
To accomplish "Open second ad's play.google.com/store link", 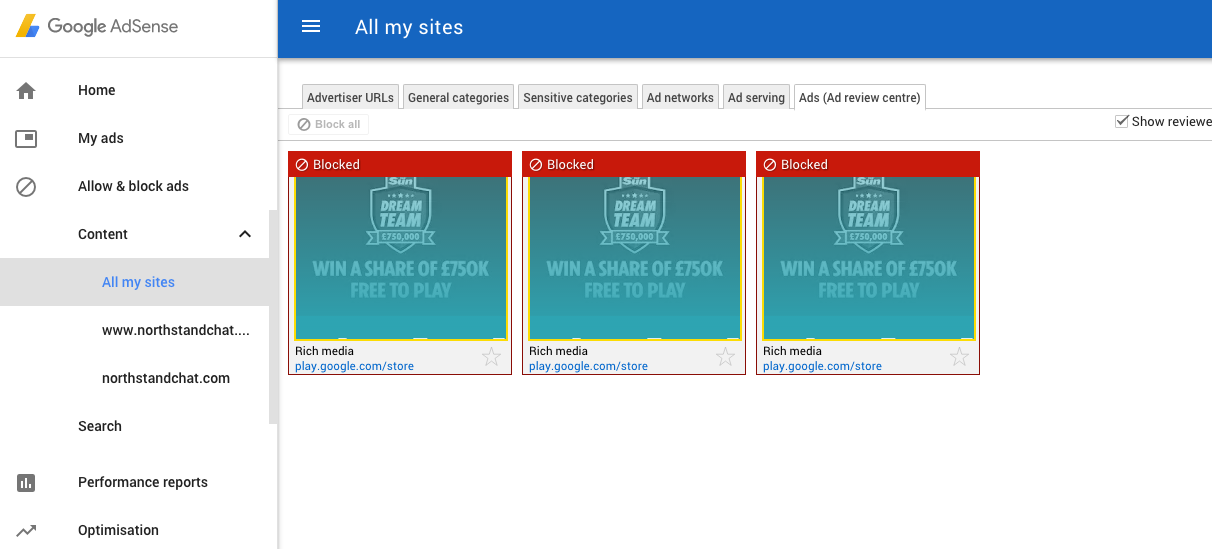I will 588,366.
